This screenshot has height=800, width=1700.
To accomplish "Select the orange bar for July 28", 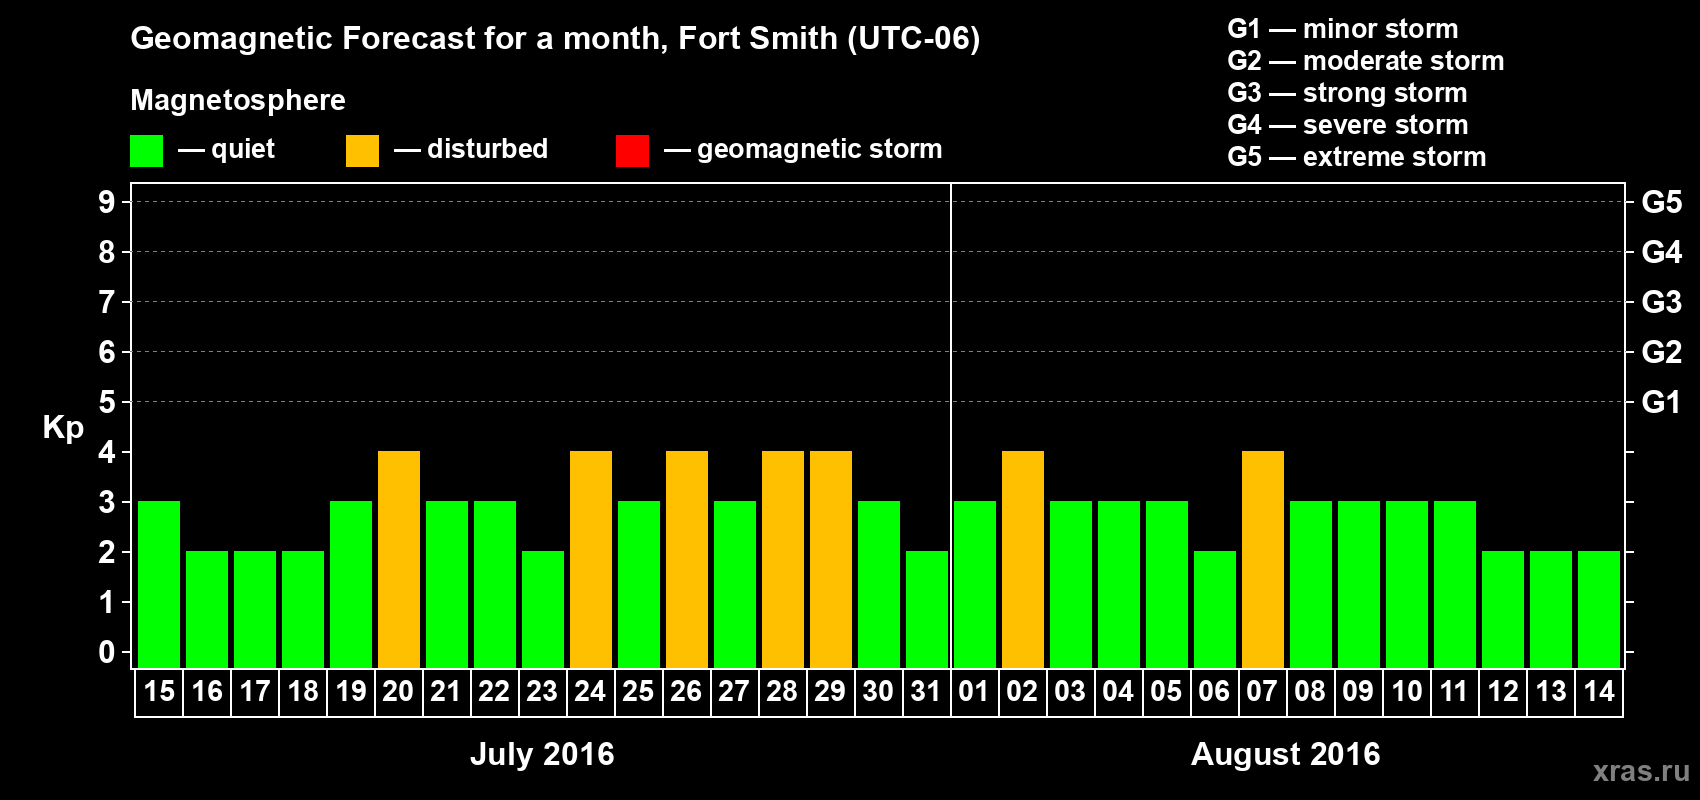I will coord(783,559).
